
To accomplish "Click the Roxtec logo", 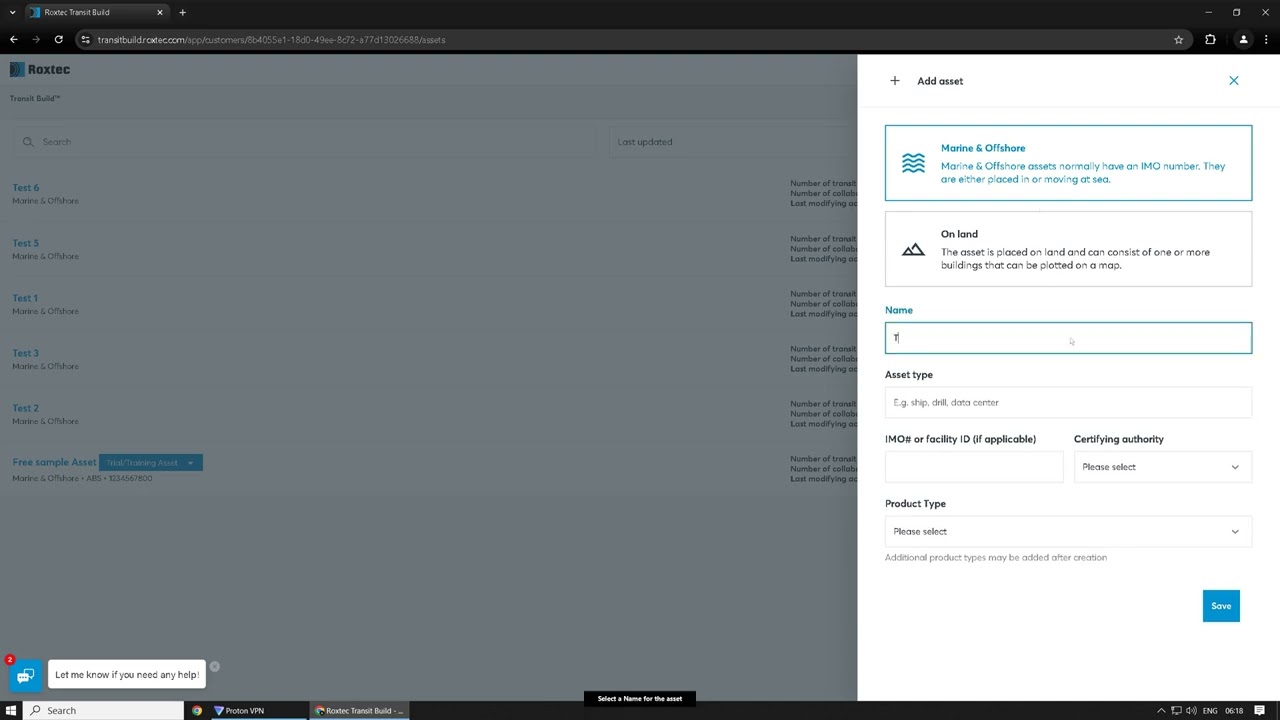I will point(40,69).
